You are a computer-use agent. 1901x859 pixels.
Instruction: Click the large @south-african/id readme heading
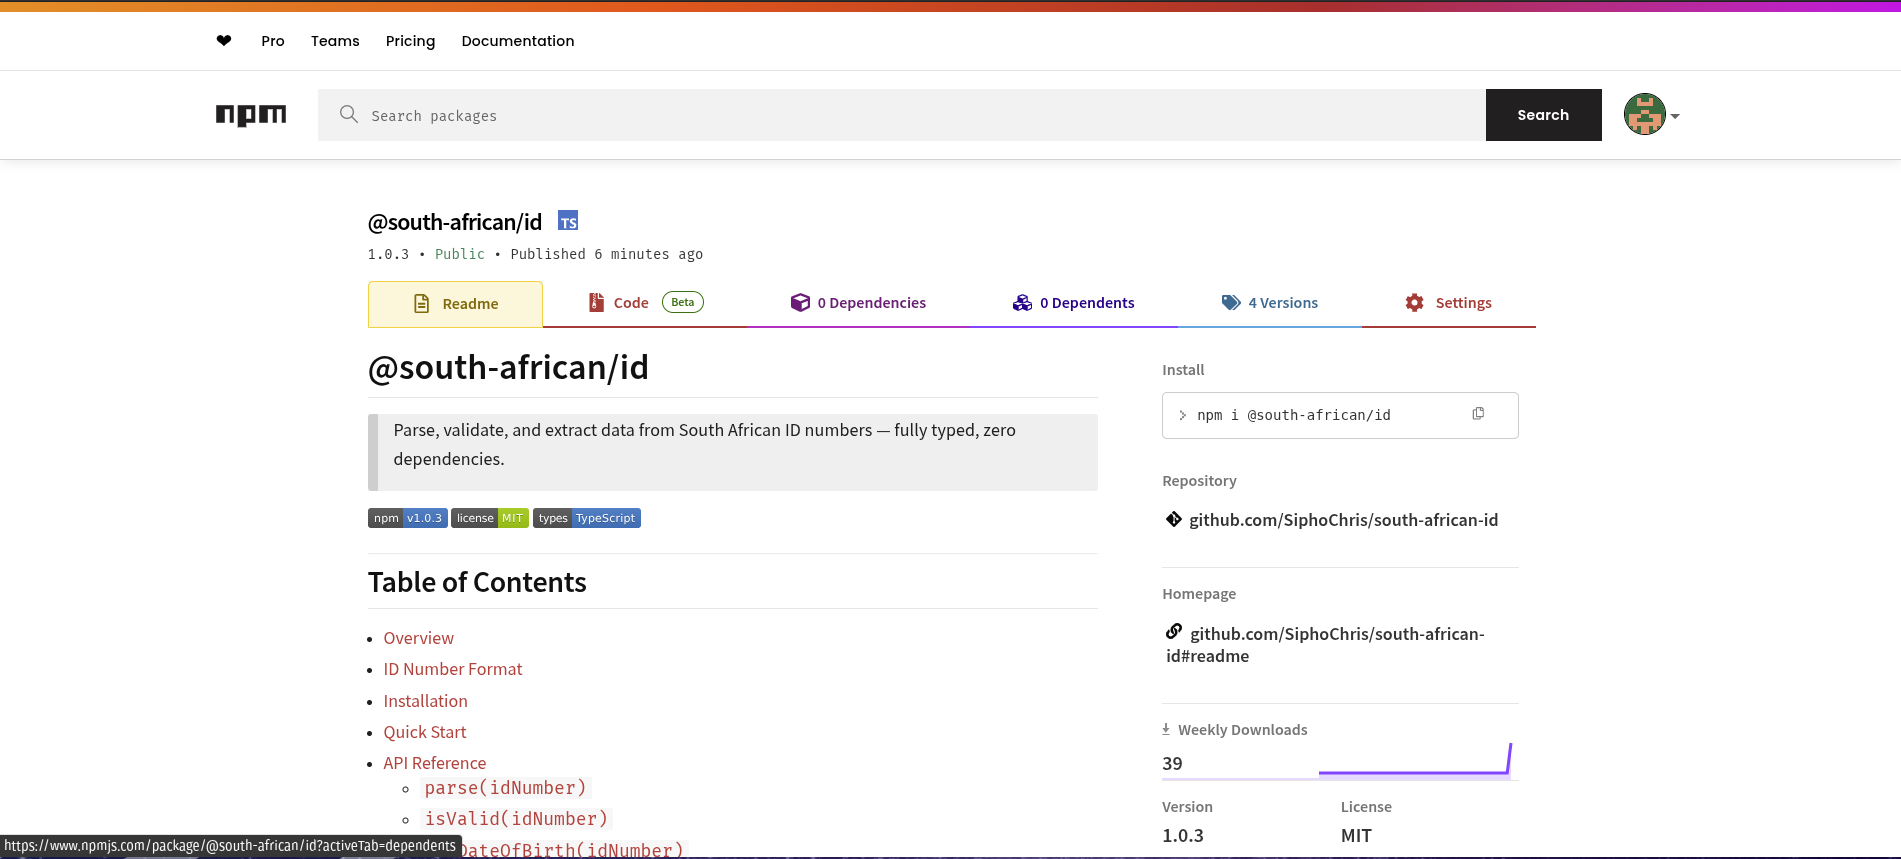pos(508,368)
